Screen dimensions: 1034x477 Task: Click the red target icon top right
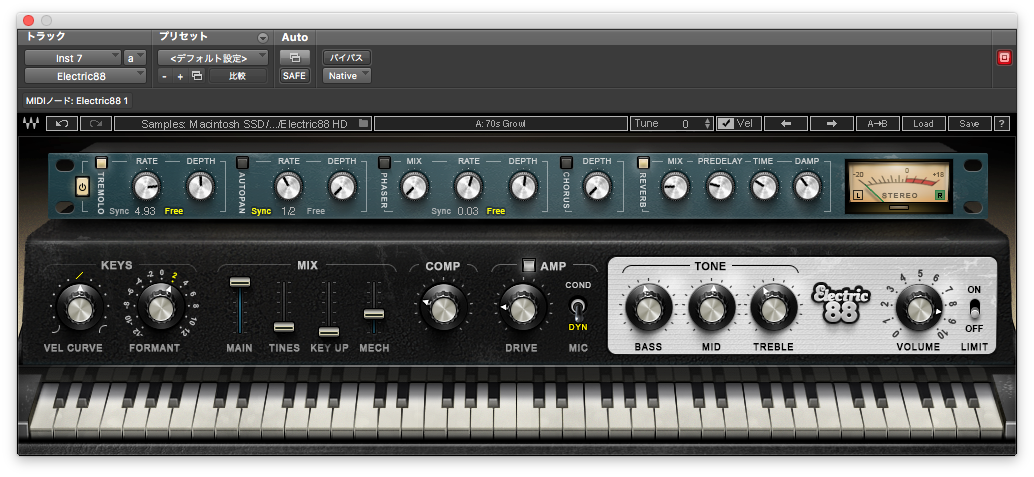(1004, 58)
